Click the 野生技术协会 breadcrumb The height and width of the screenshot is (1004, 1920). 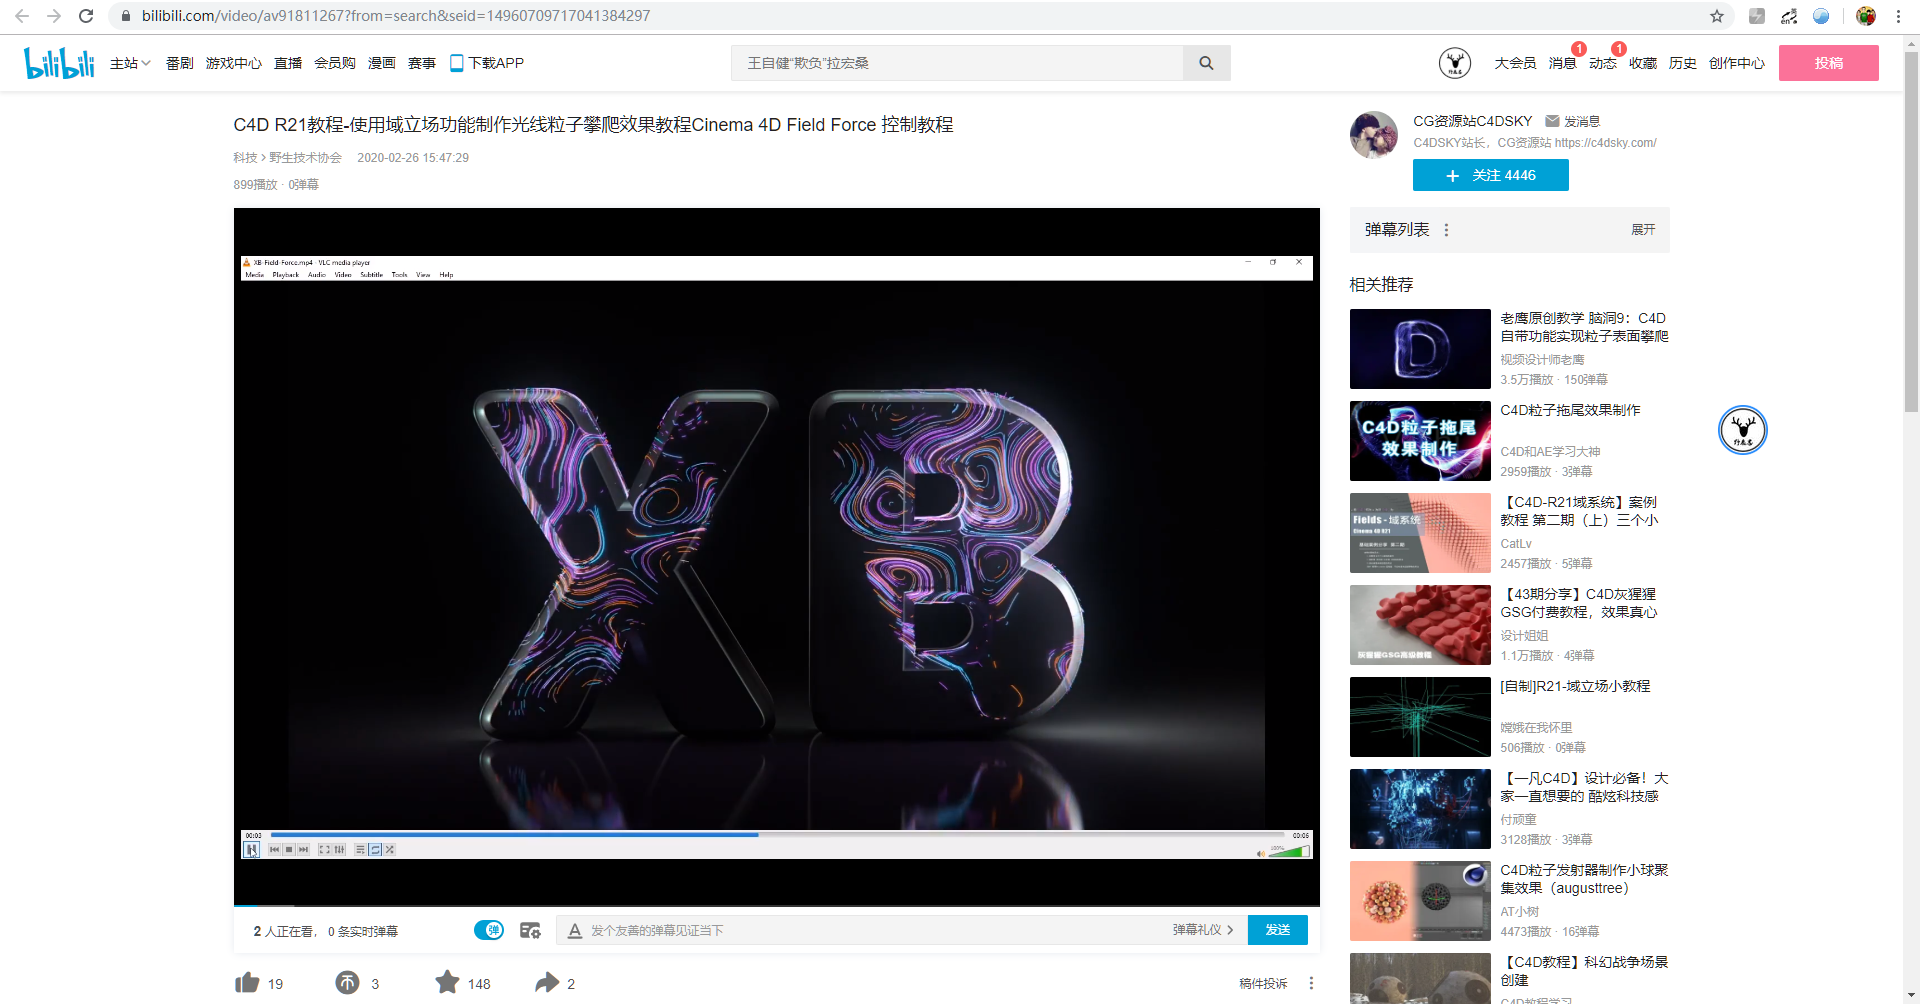pos(305,158)
